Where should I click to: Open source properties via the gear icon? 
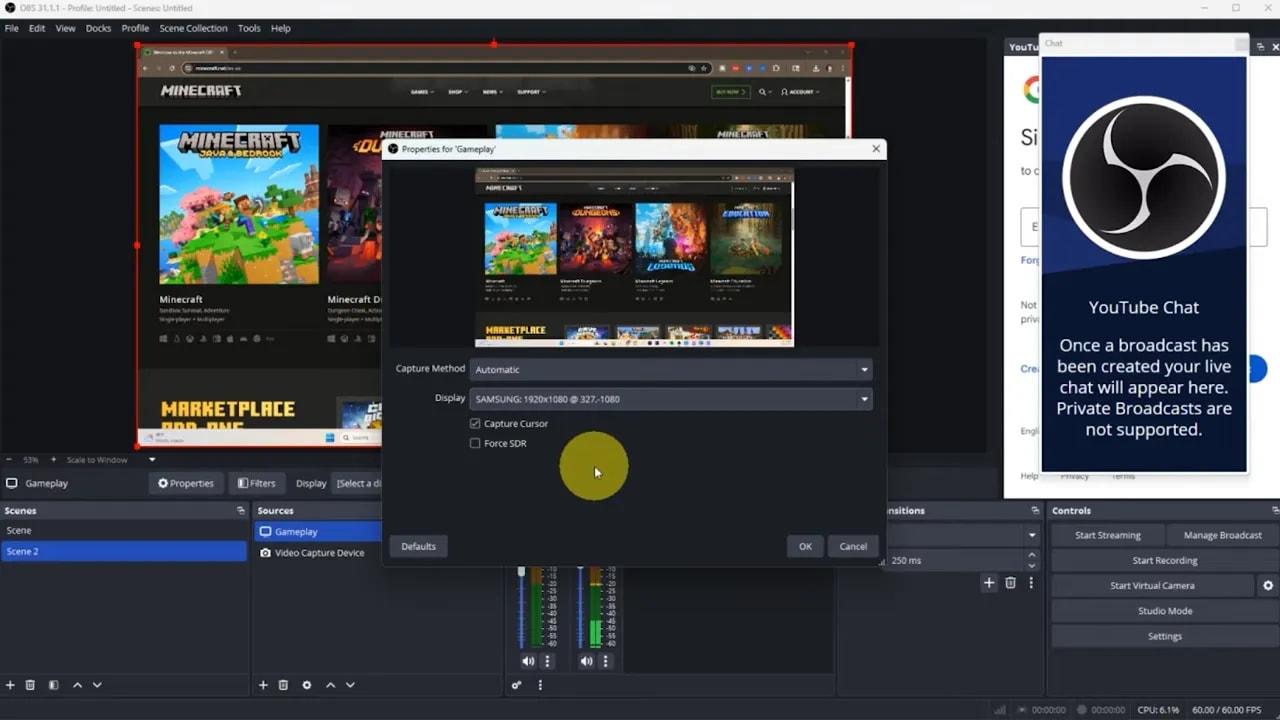(307, 685)
